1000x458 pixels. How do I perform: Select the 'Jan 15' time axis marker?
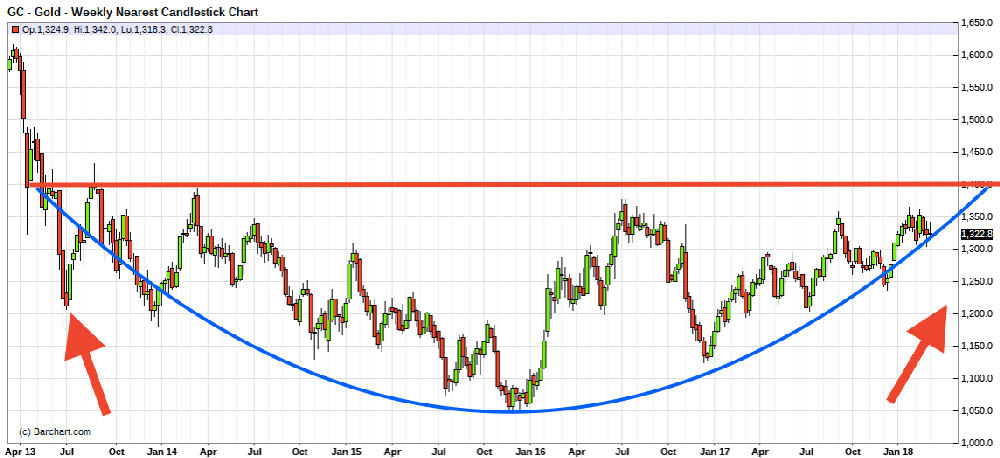(x=345, y=451)
